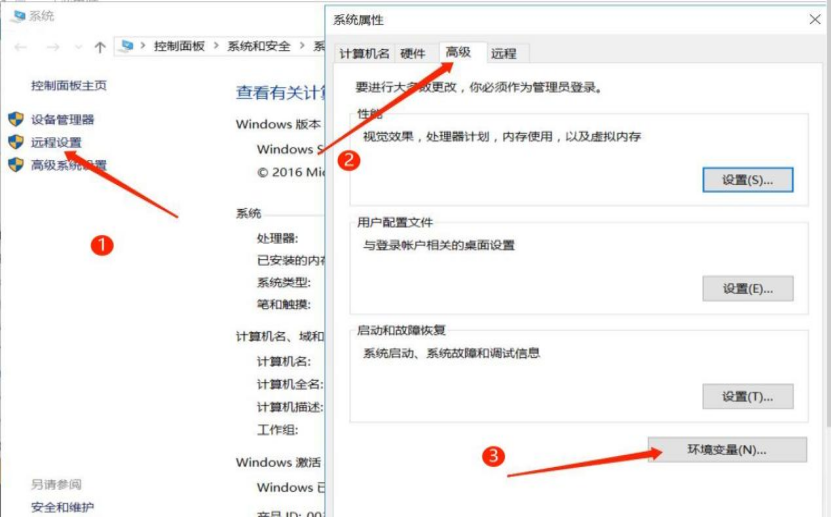
Task: Click Windows 激活 heading
Action: 278,462
